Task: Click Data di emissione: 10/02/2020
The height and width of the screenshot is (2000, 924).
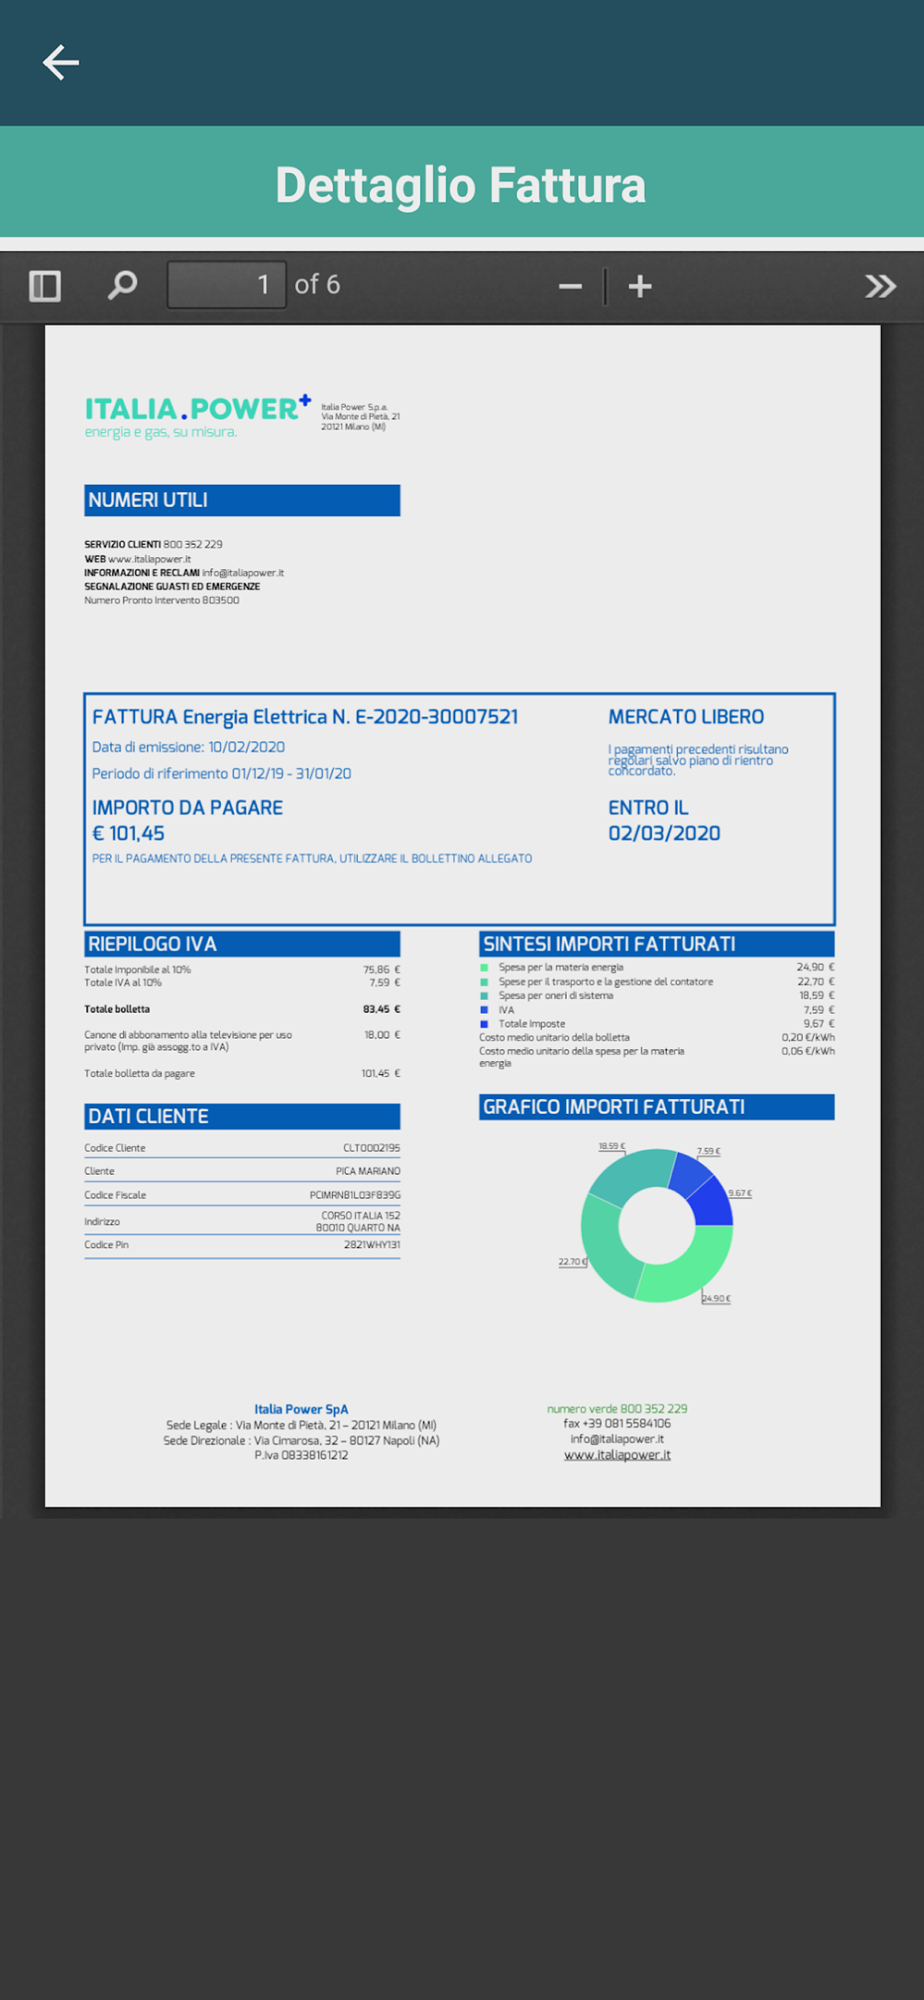Action: coord(188,747)
